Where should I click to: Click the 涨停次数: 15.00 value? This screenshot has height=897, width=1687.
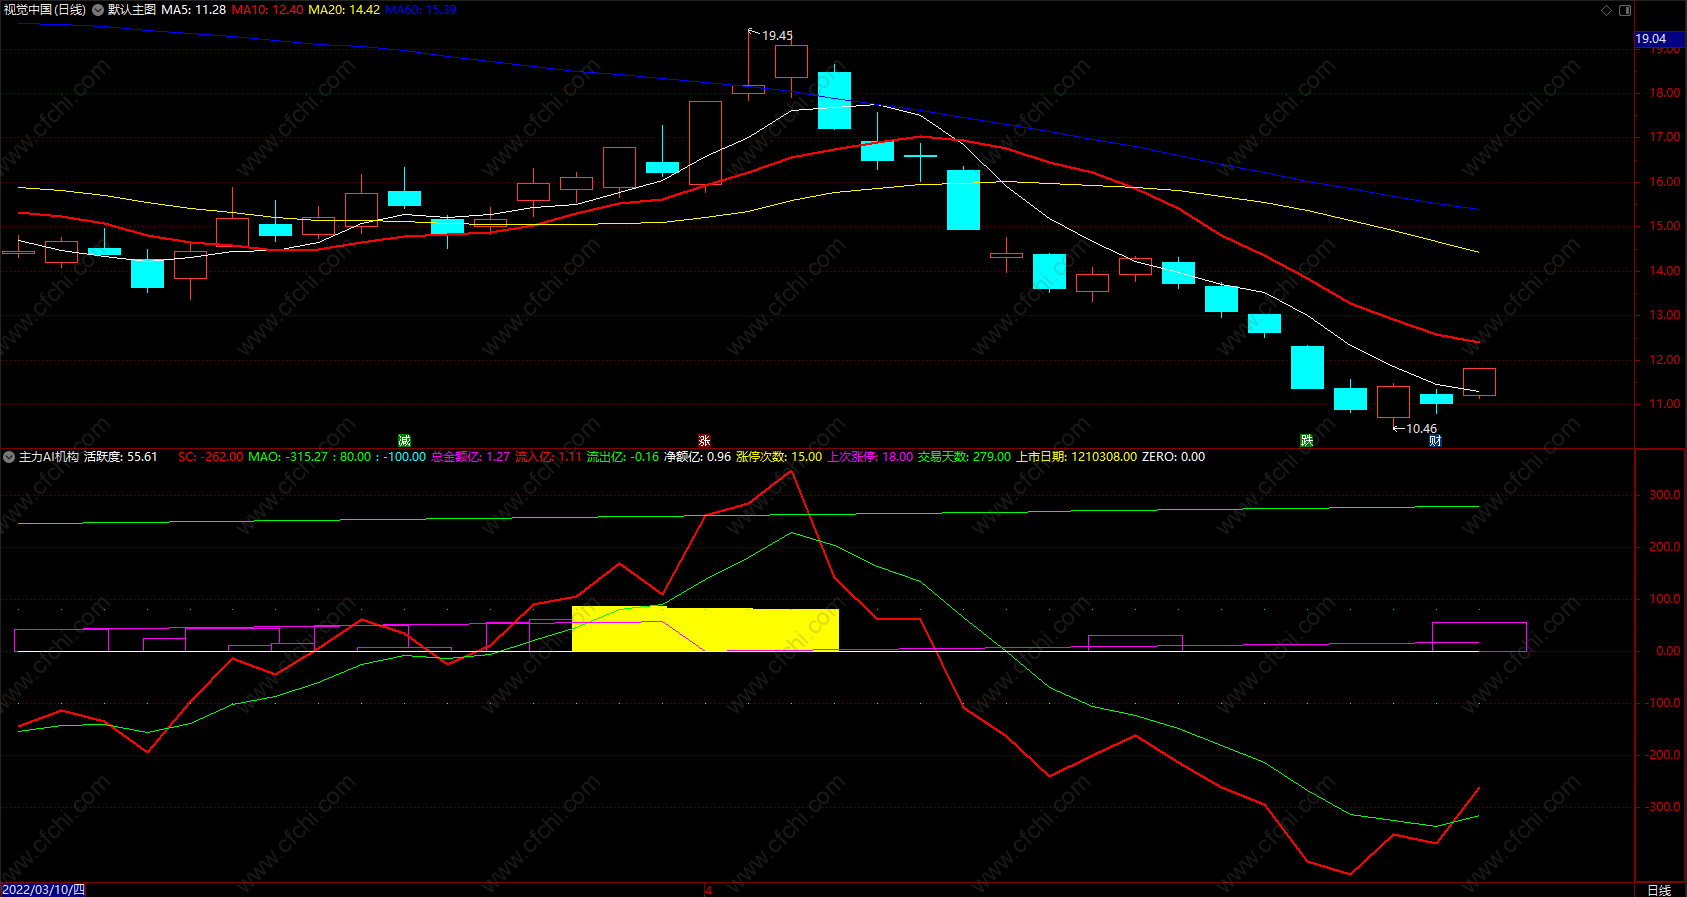[779, 457]
